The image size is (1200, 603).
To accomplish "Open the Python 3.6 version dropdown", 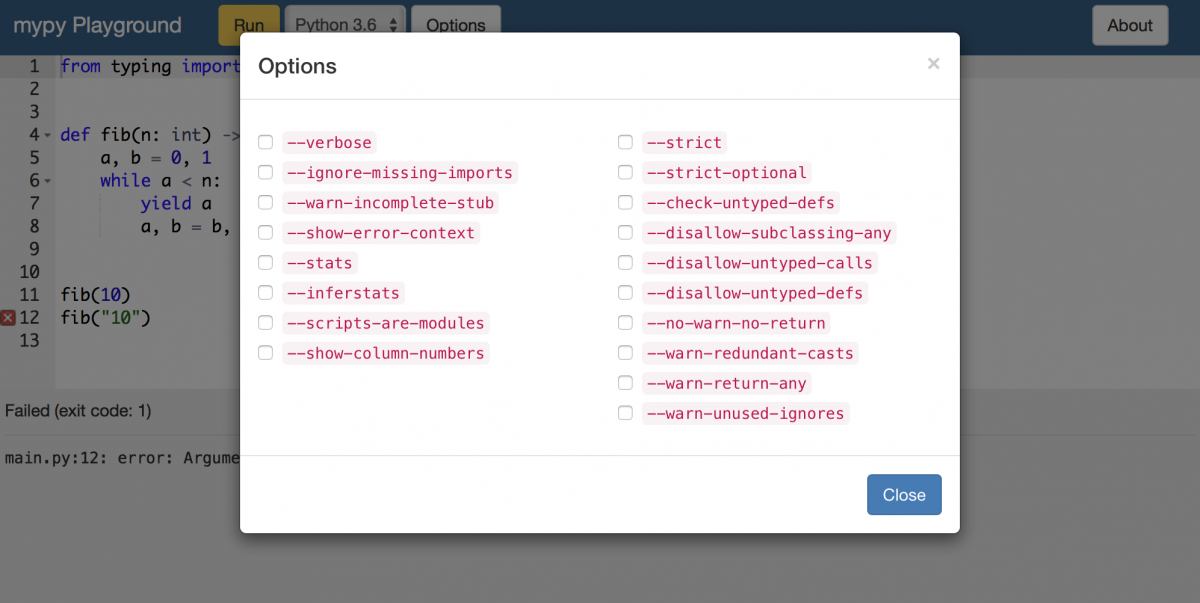I will click(x=346, y=25).
